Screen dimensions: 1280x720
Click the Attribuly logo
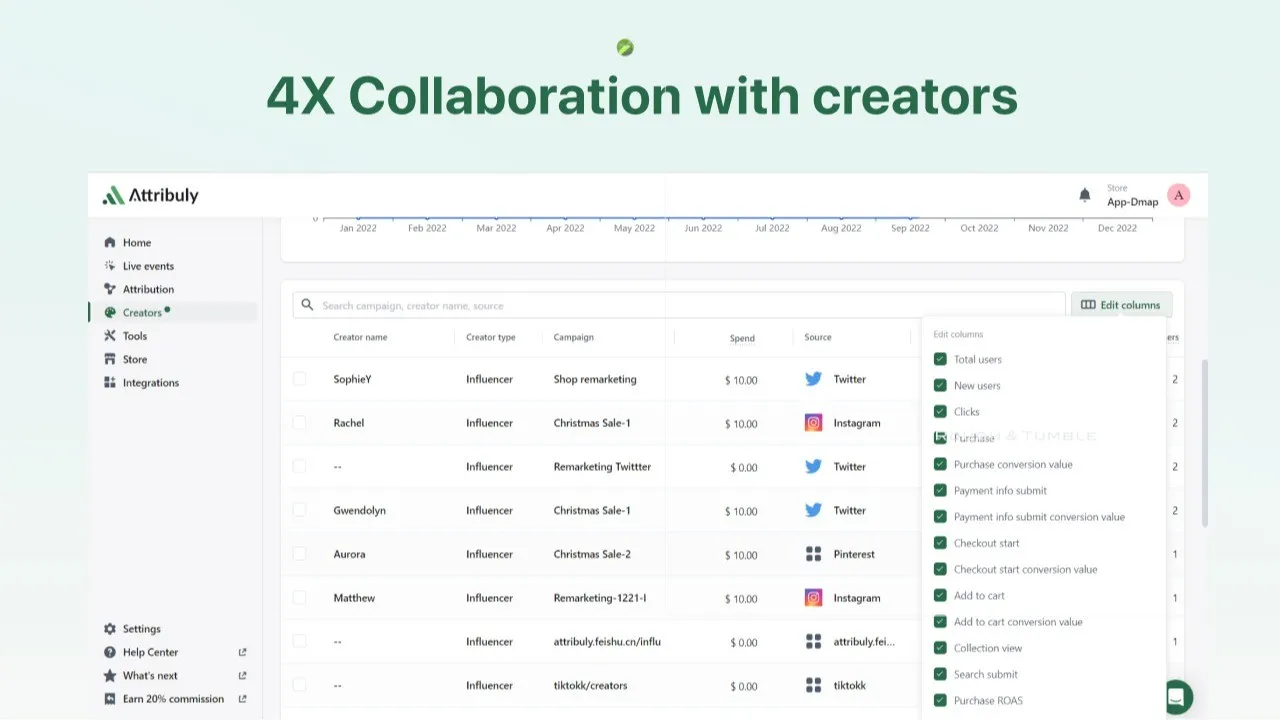point(151,195)
